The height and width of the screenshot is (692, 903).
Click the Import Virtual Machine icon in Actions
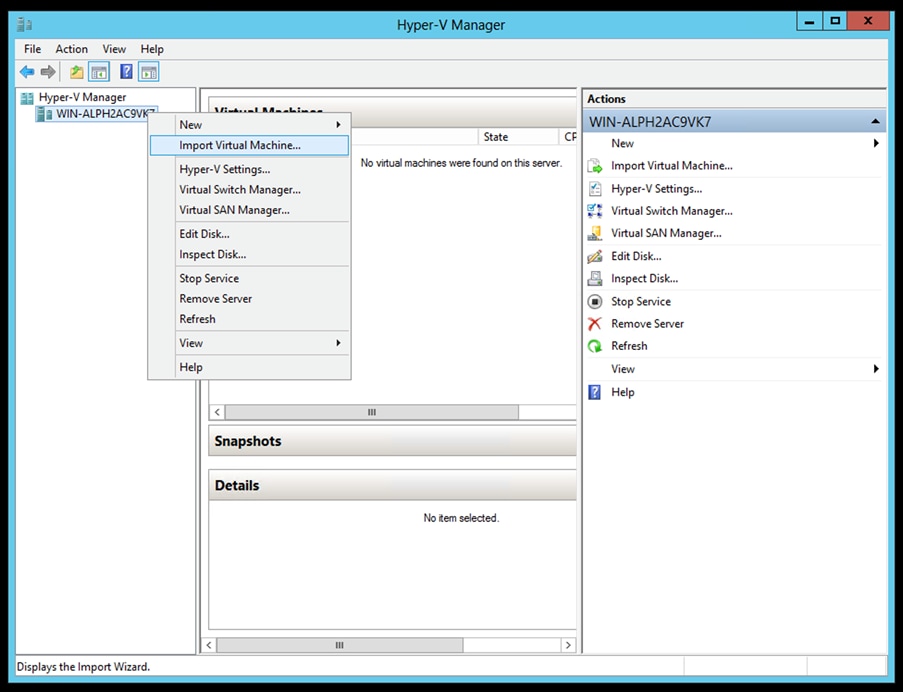[x=595, y=166]
